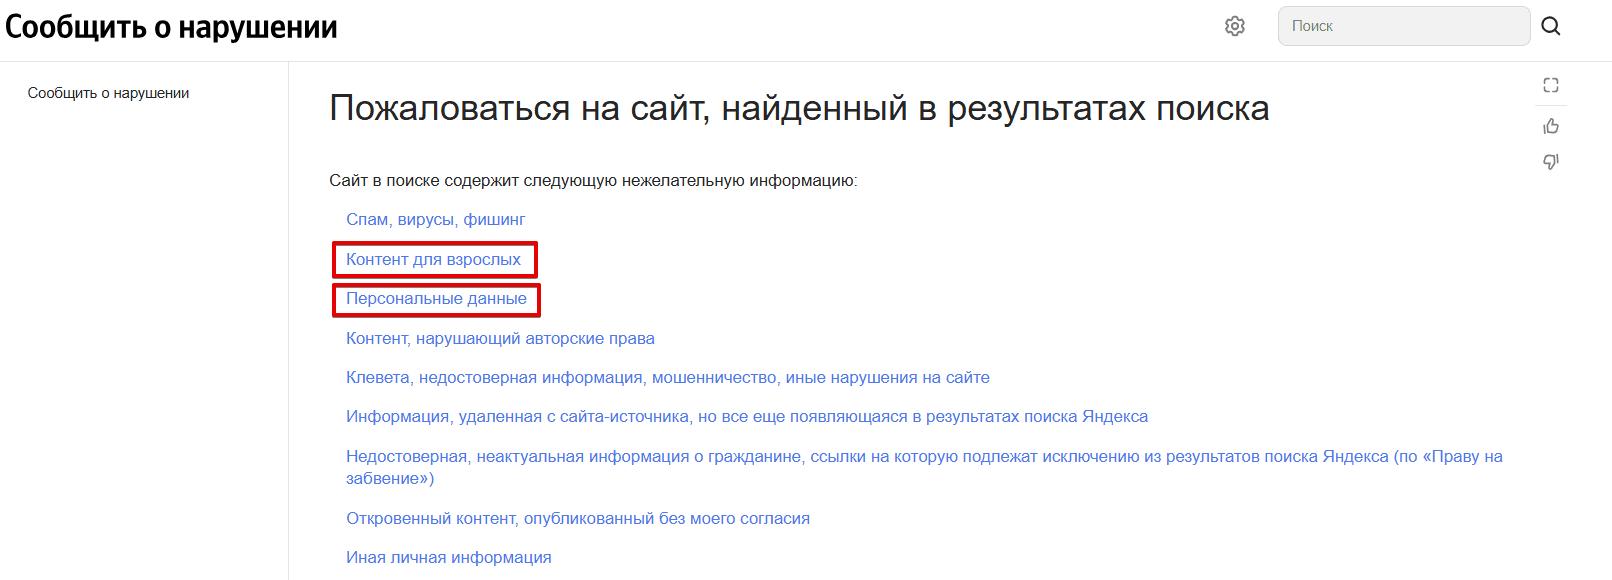Toggle fullscreen mode icon

tap(1551, 85)
